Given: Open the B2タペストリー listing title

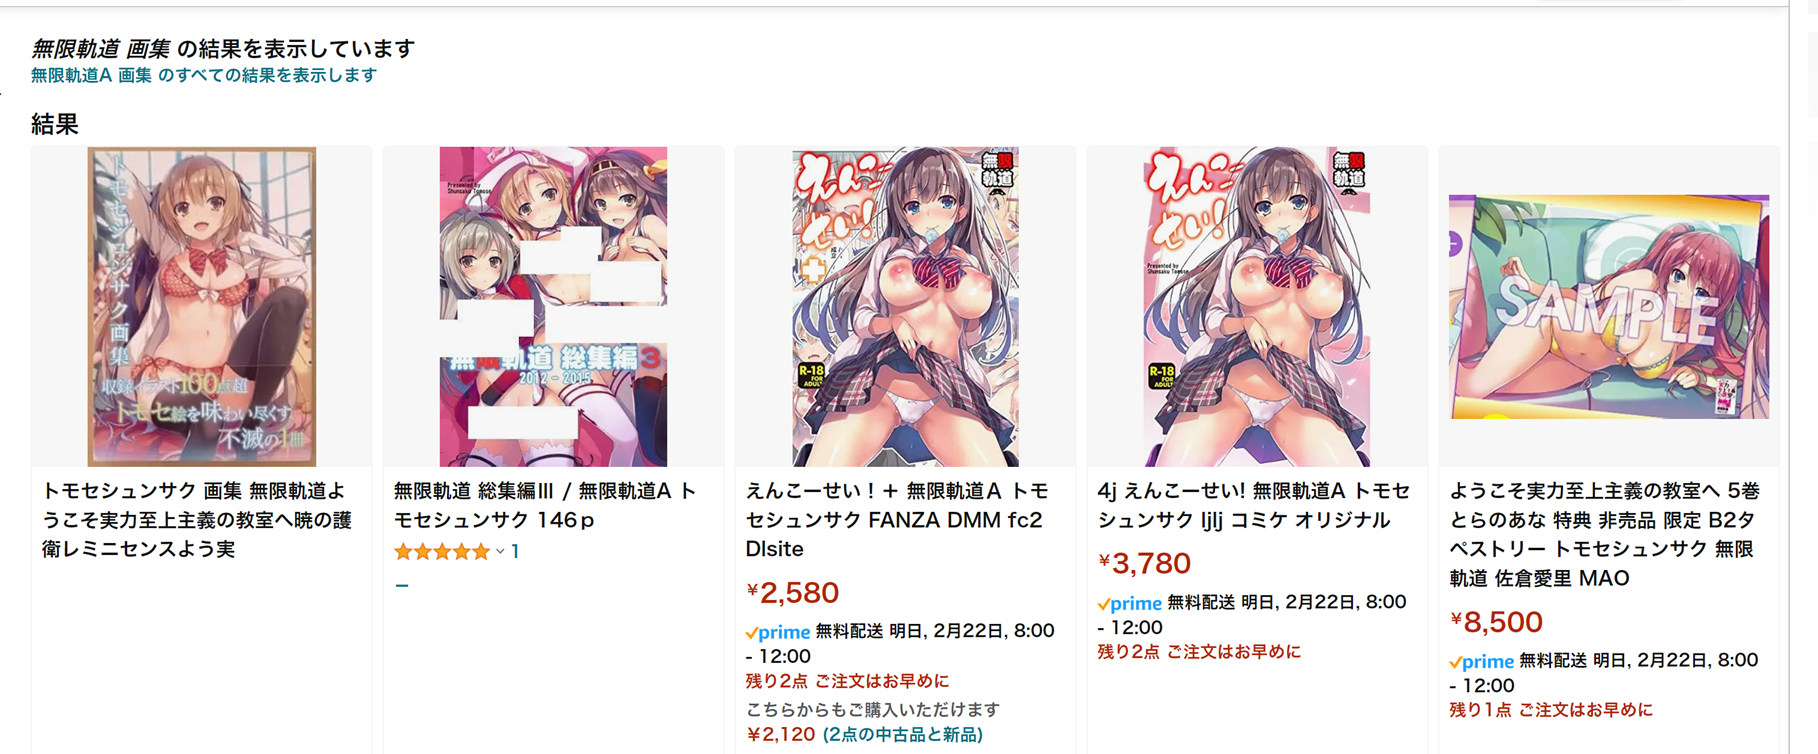Looking at the screenshot, I should [1604, 534].
